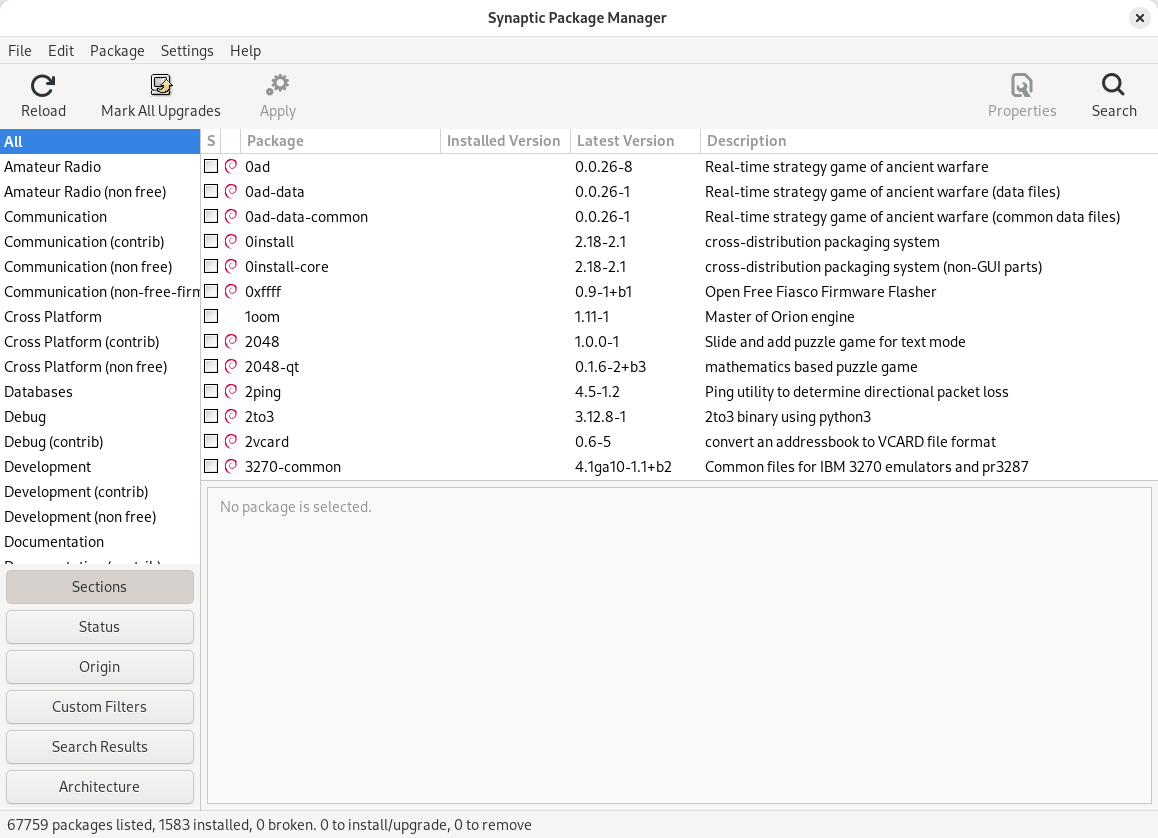Sort by the Description column header
Screen dimensions: 1158x838
coord(928,141)
